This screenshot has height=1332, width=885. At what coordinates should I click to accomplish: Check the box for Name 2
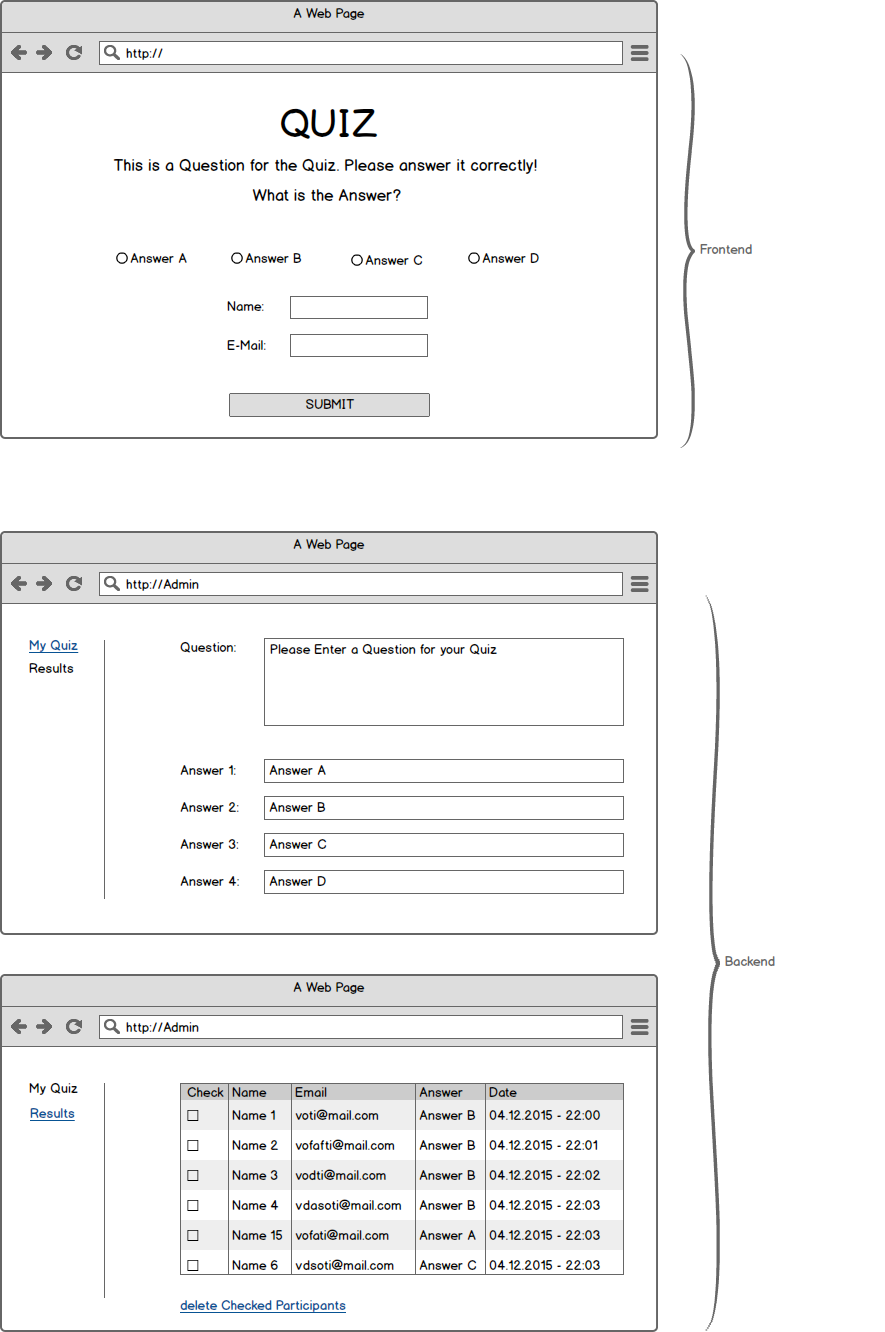(x=193, y=1145)
